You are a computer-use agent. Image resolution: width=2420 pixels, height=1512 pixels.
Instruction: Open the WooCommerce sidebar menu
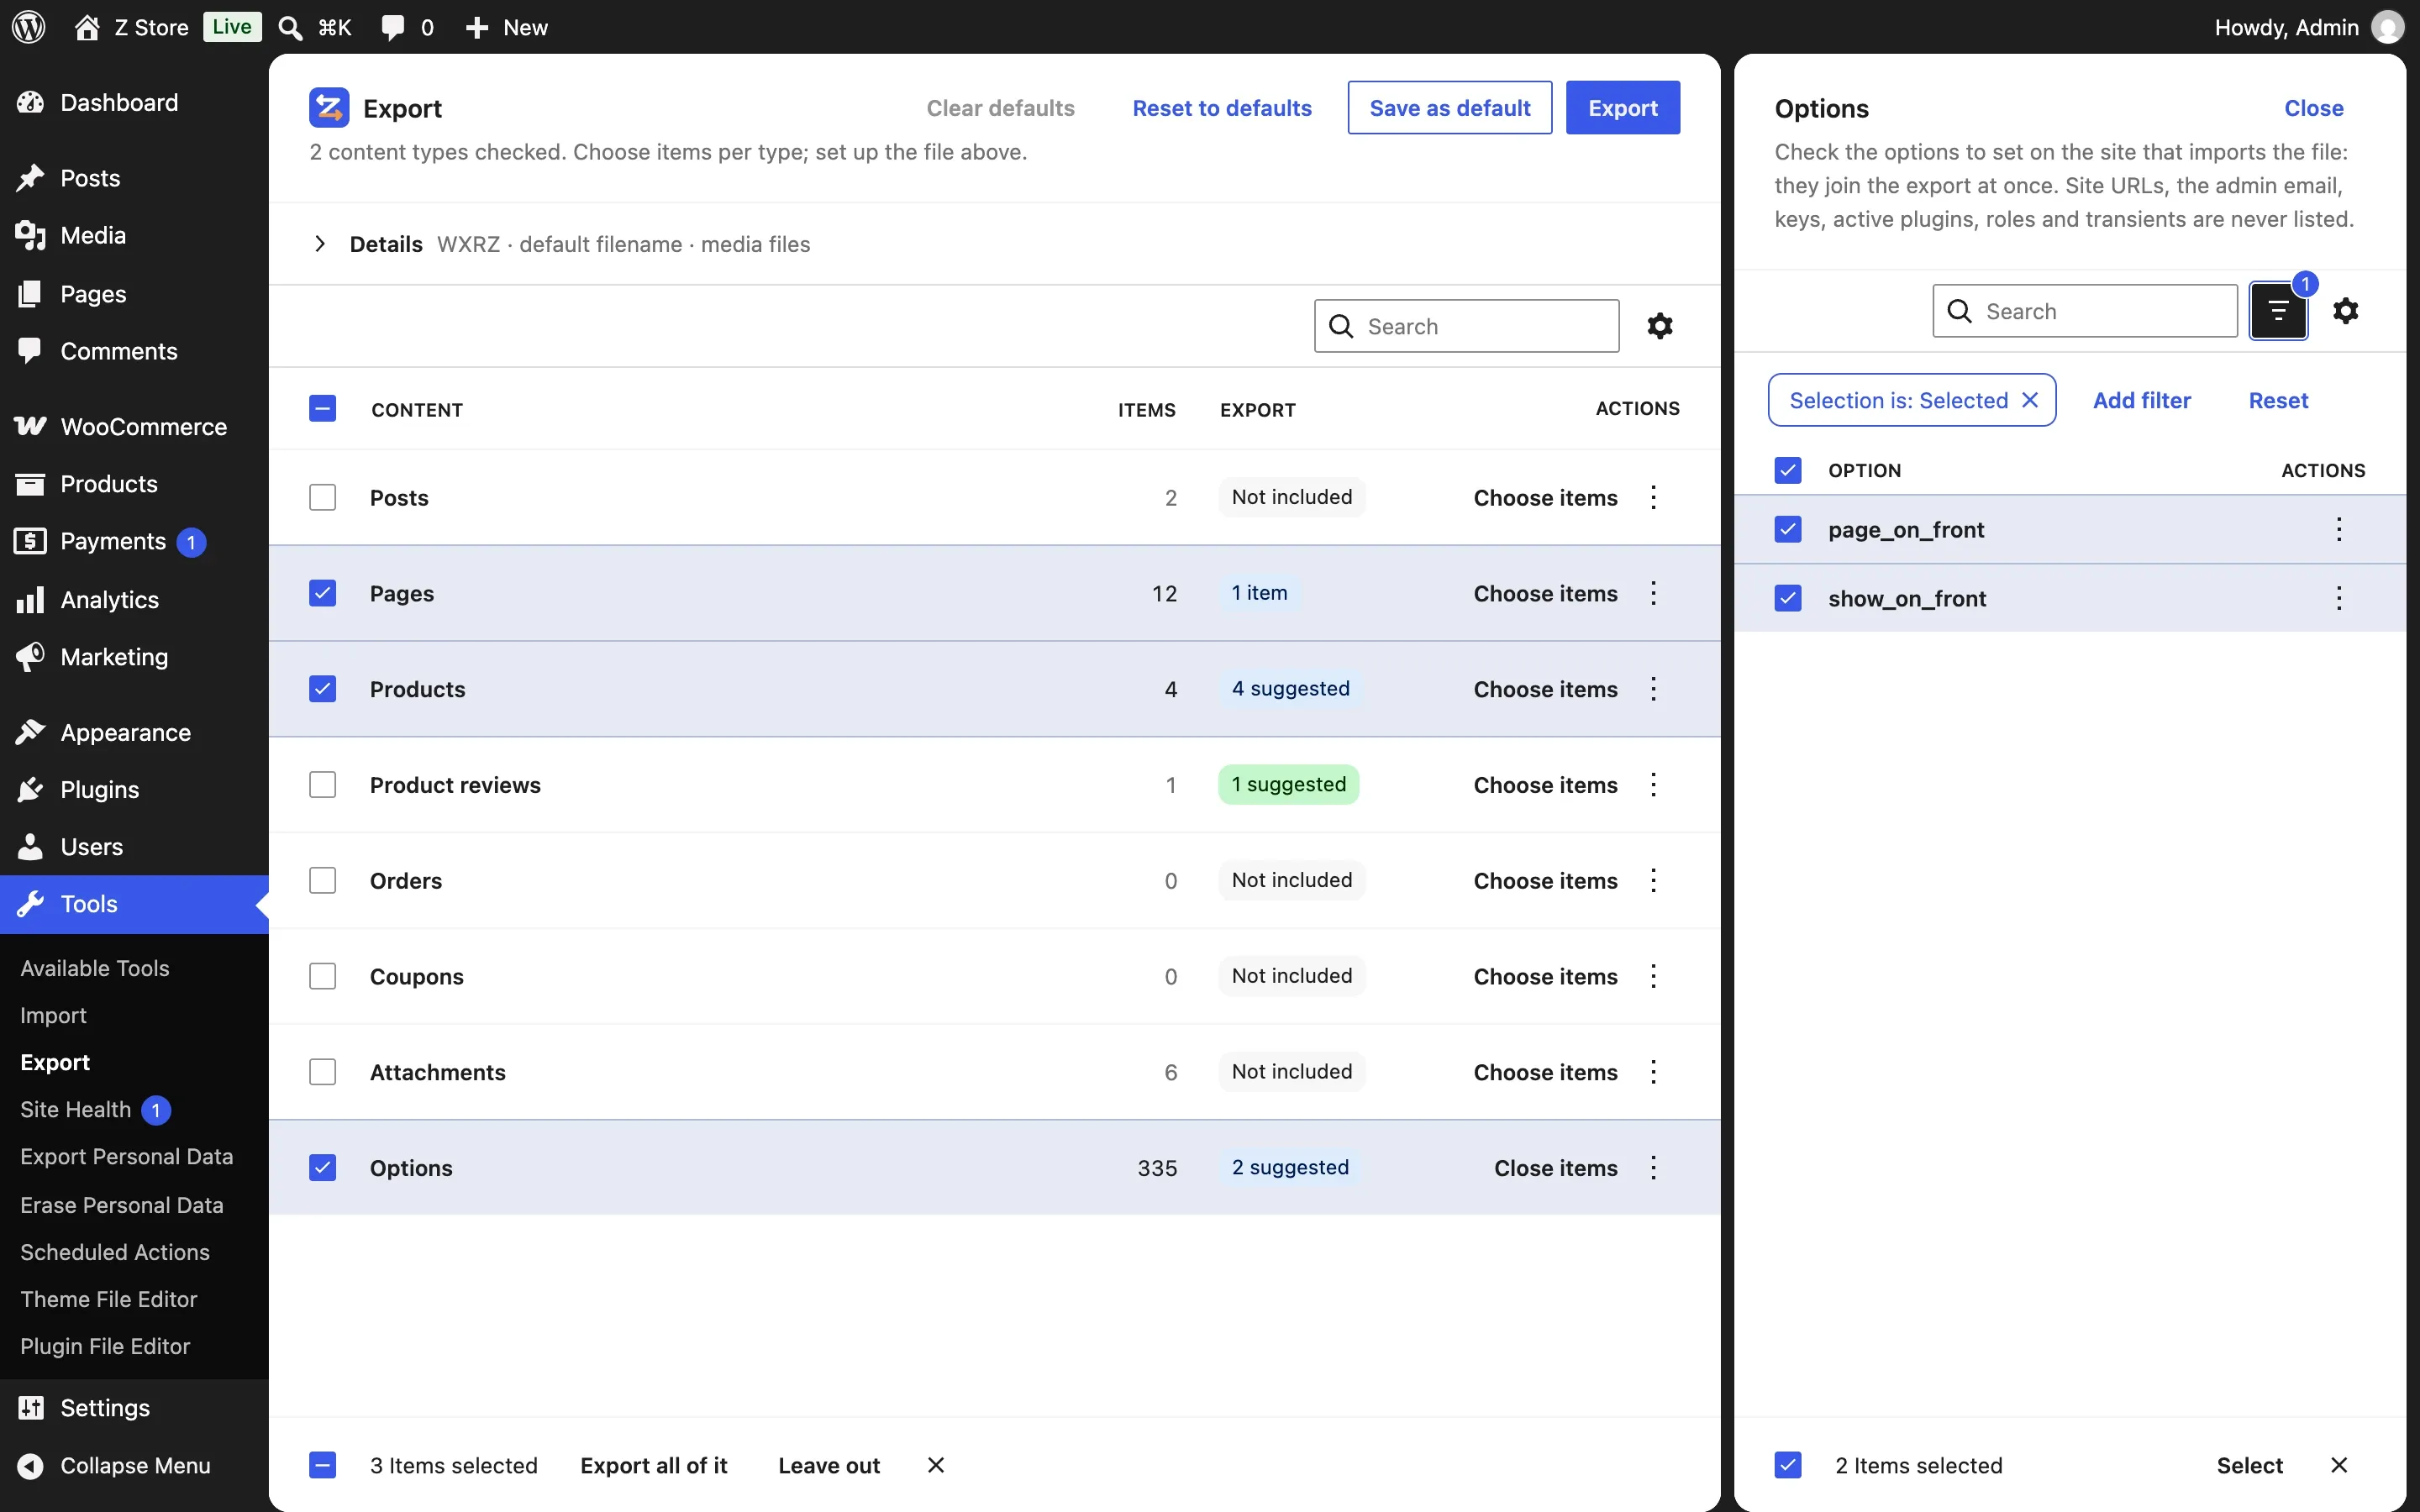134,426
